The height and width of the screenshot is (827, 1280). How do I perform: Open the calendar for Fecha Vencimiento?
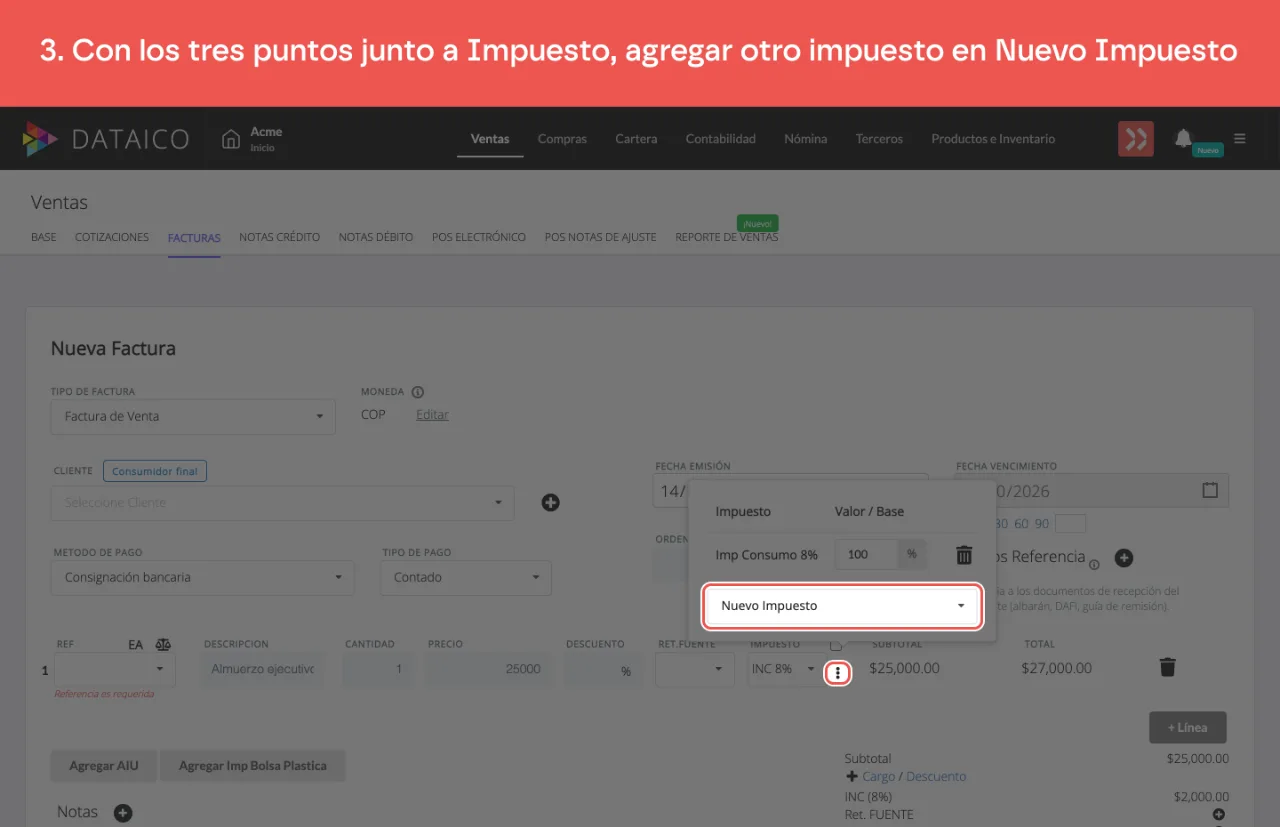(x=1210, y=490)
